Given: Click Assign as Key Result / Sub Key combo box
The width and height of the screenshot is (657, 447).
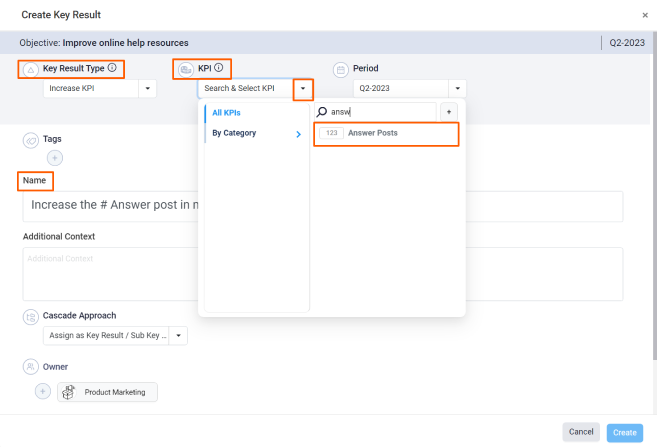Looking at the screenshot, I should [115, 336].
